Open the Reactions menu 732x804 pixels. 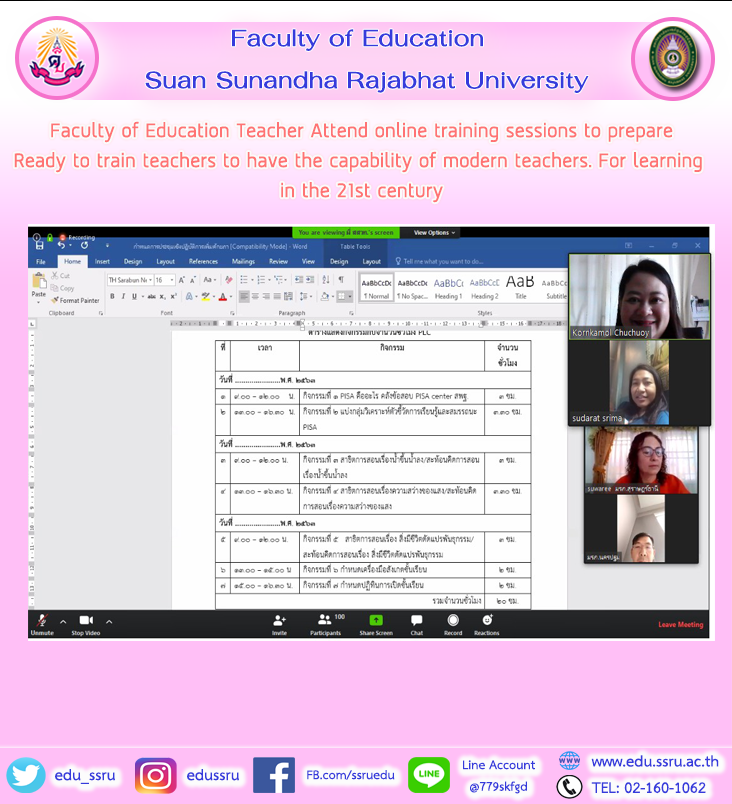487,620
